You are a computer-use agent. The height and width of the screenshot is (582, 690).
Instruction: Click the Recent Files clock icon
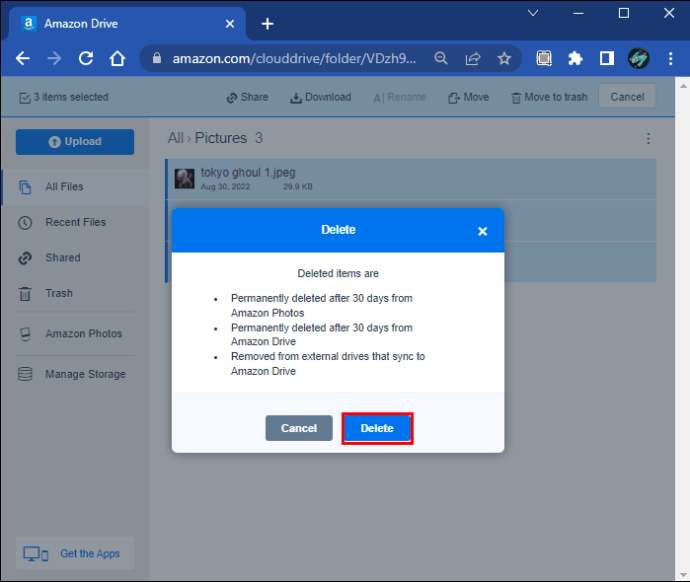[25, 223]
